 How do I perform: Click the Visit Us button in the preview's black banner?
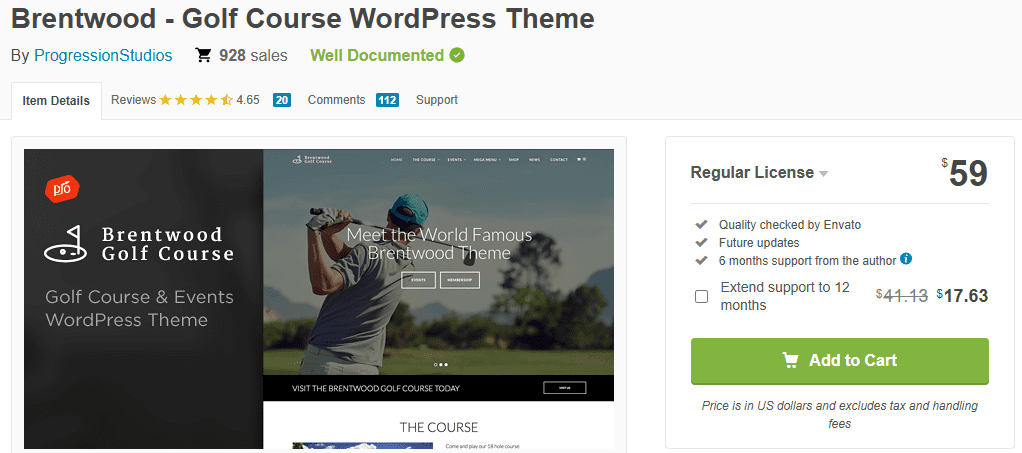point(564,388)
